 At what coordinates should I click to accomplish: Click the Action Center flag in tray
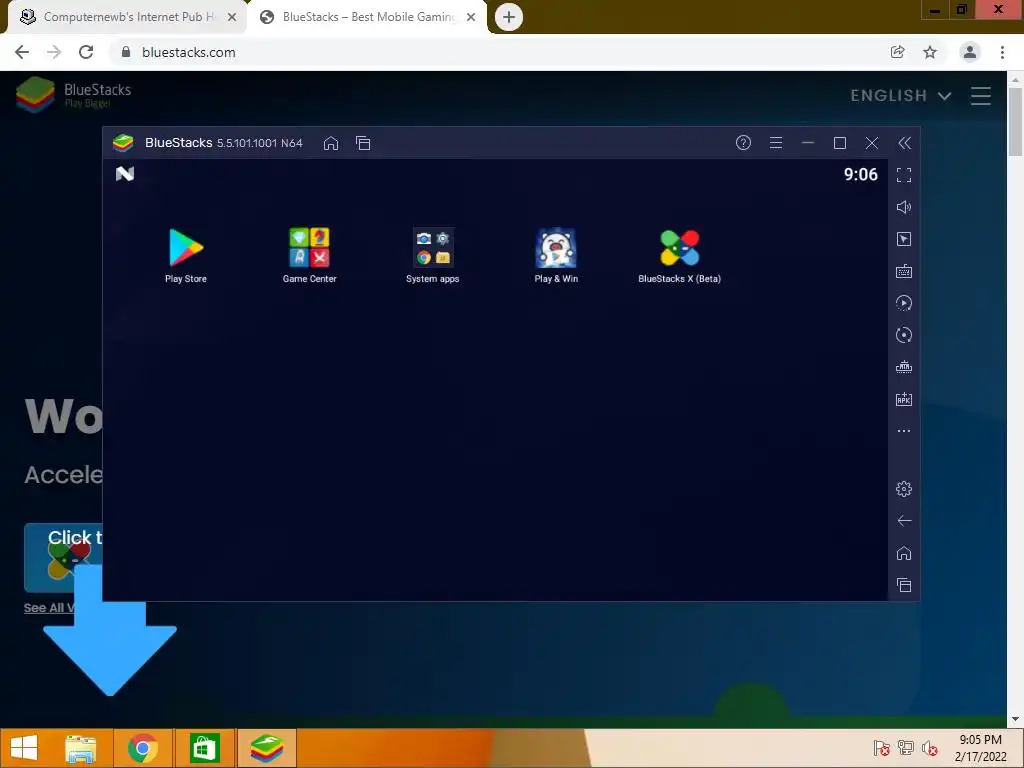(881, 748)
